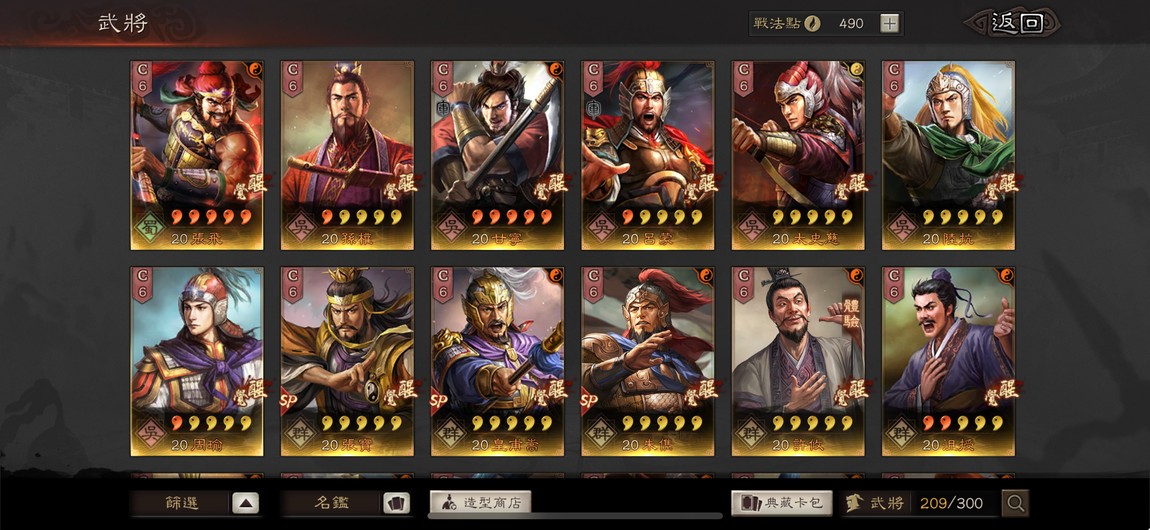The height and width of the screenshot is (530, 1150).
Task: Select the 甘寧 general card
Action: (x=497, y=155)
